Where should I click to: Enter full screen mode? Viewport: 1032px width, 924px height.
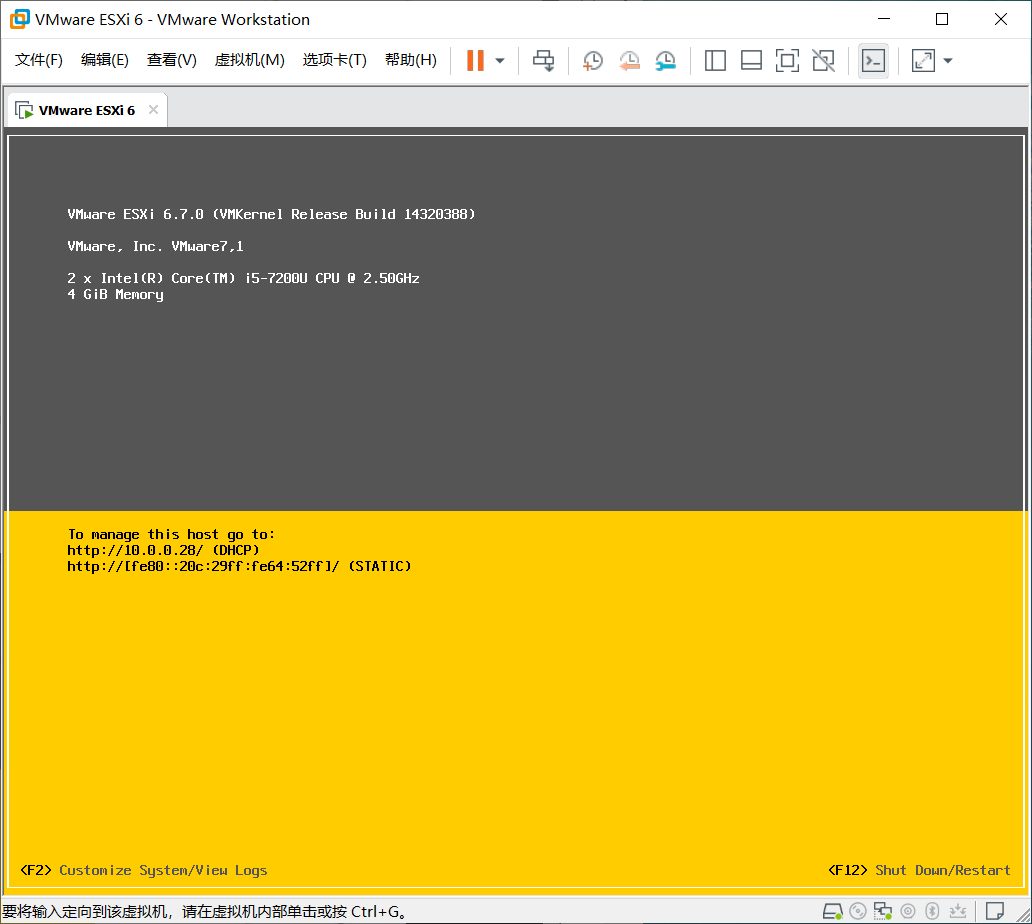[x=787, y=61]
